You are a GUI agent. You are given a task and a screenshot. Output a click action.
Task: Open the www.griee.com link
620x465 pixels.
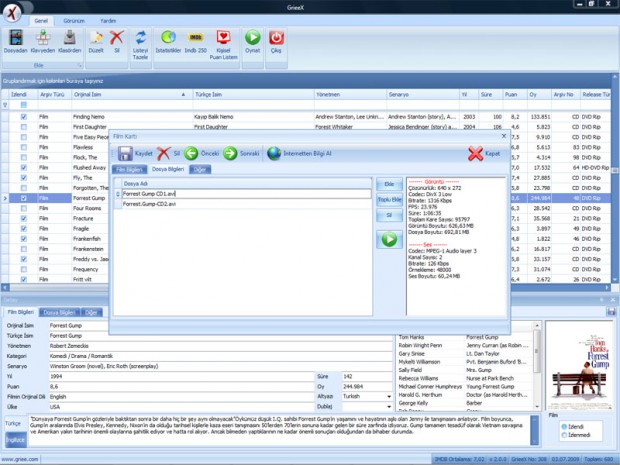coord(20,459)
